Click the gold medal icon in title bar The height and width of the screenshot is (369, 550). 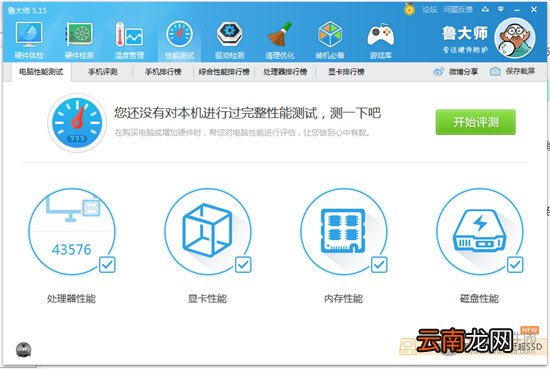point(409,9)
